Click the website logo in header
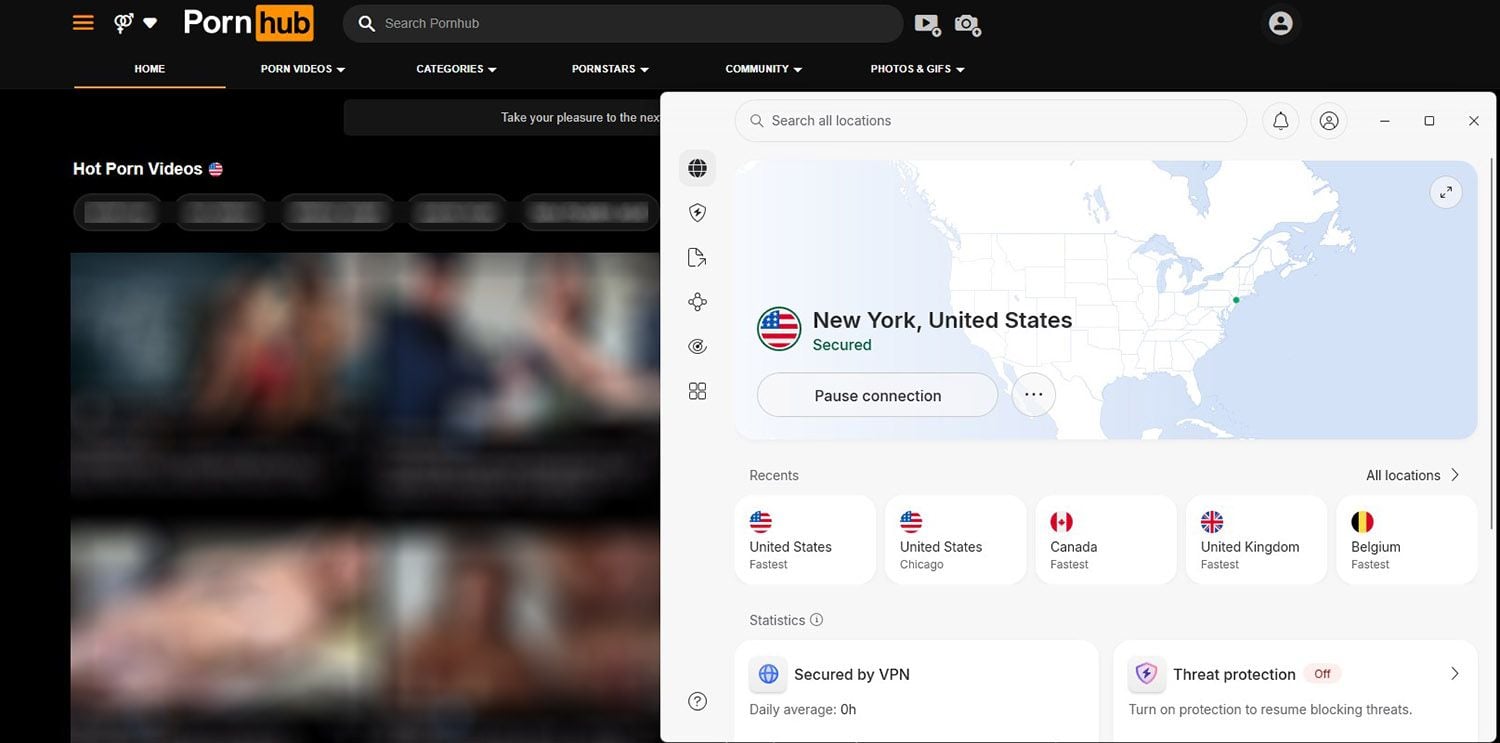Screen dimensions: 1500x743 [248, 23]
